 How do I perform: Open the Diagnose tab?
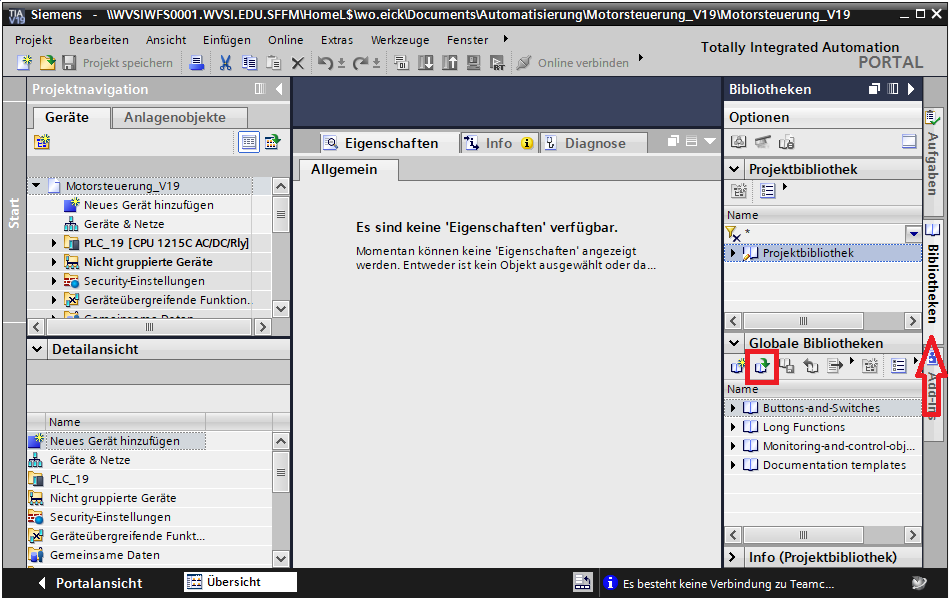[x=594, y=143]
